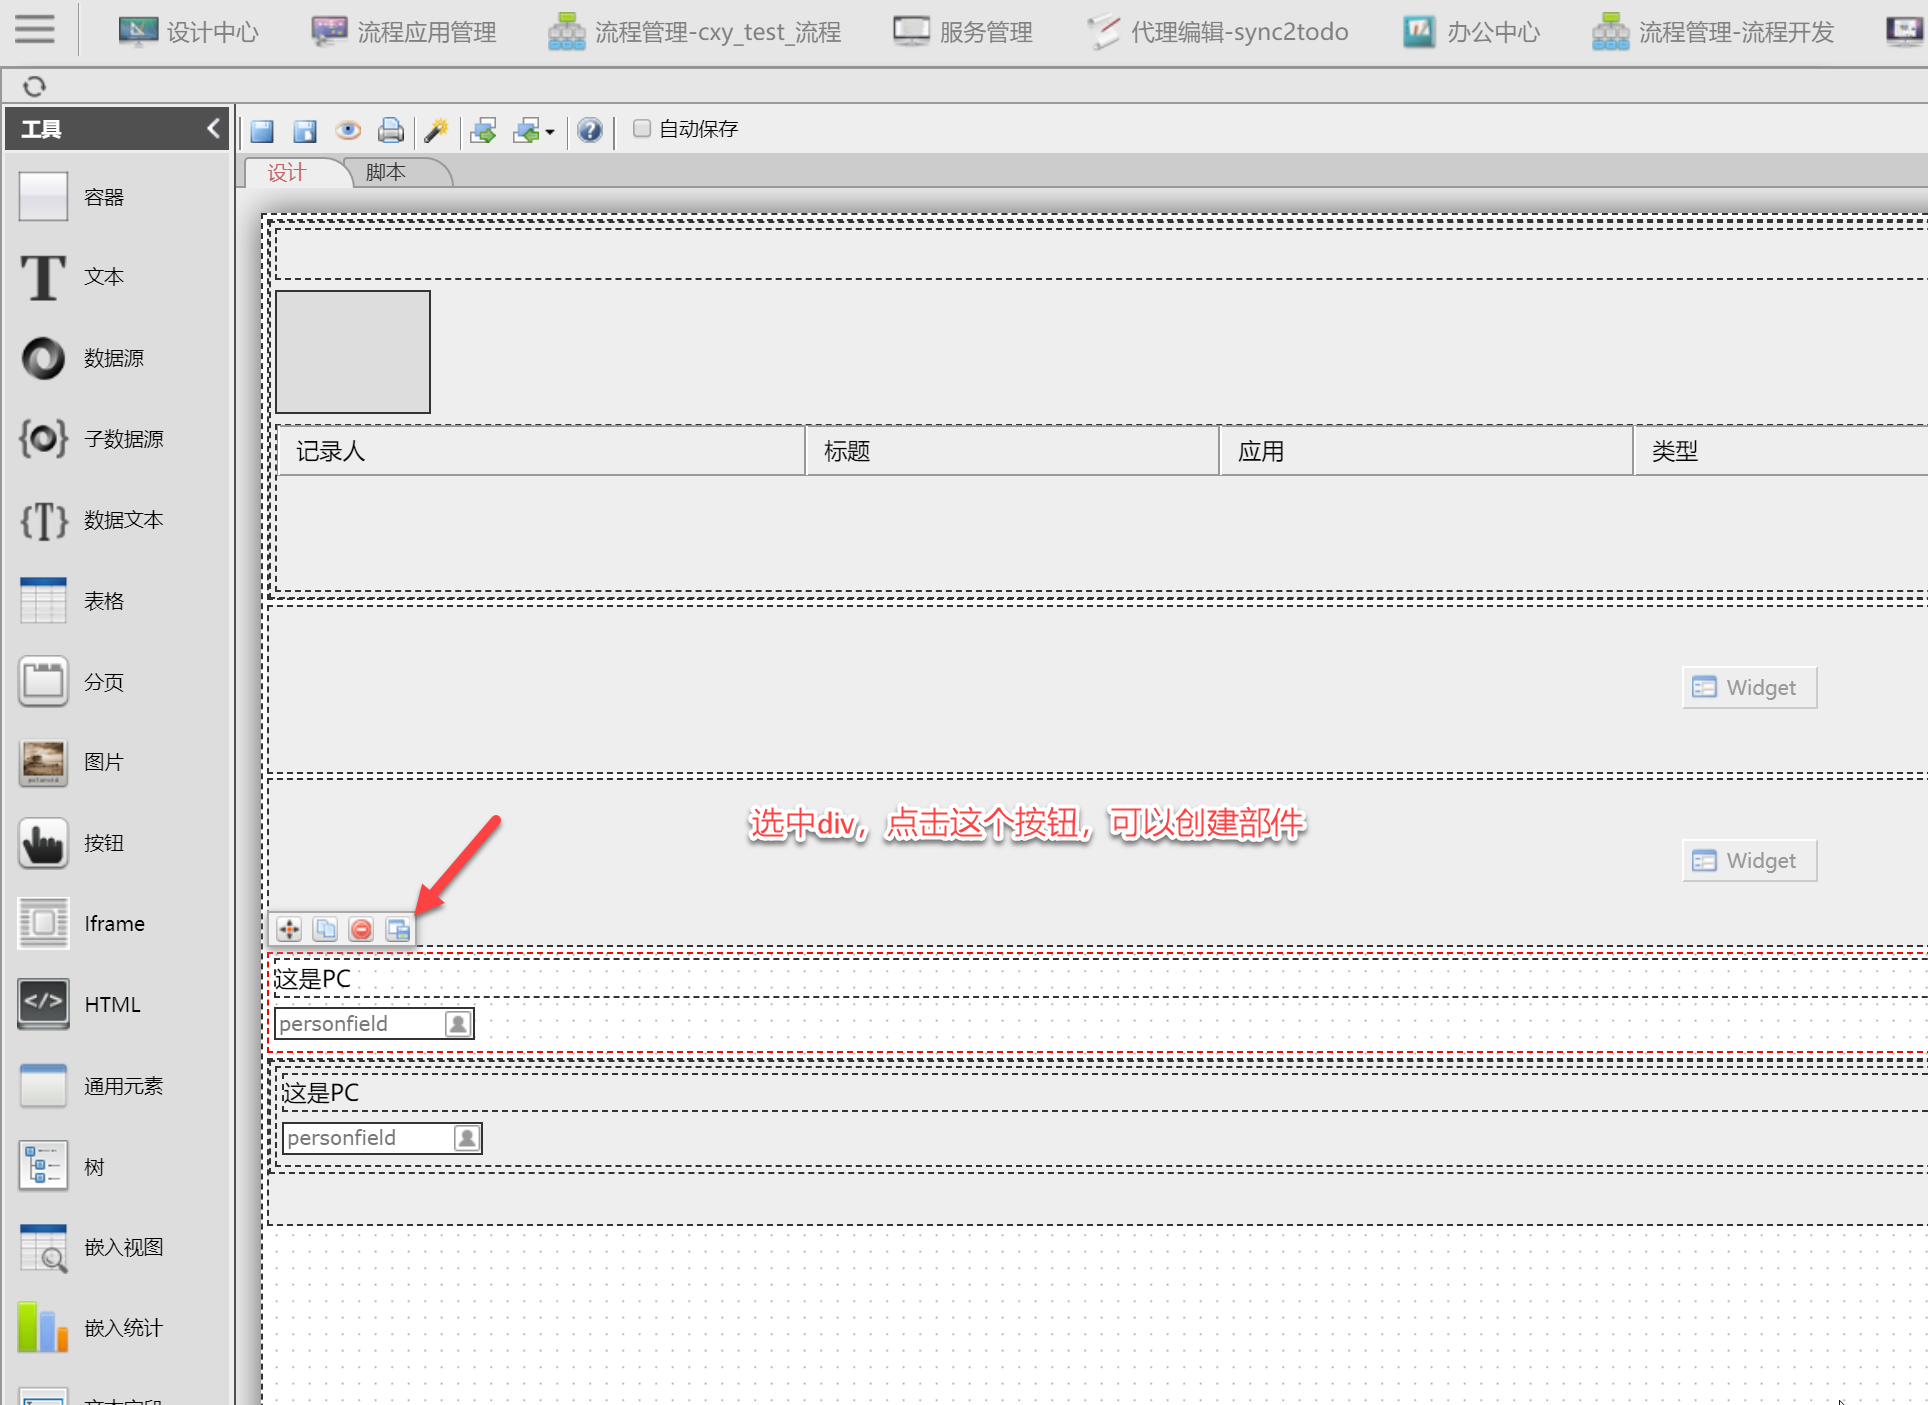Open the 服务管理 tab

pyautogui.click(x=962, y=32)
